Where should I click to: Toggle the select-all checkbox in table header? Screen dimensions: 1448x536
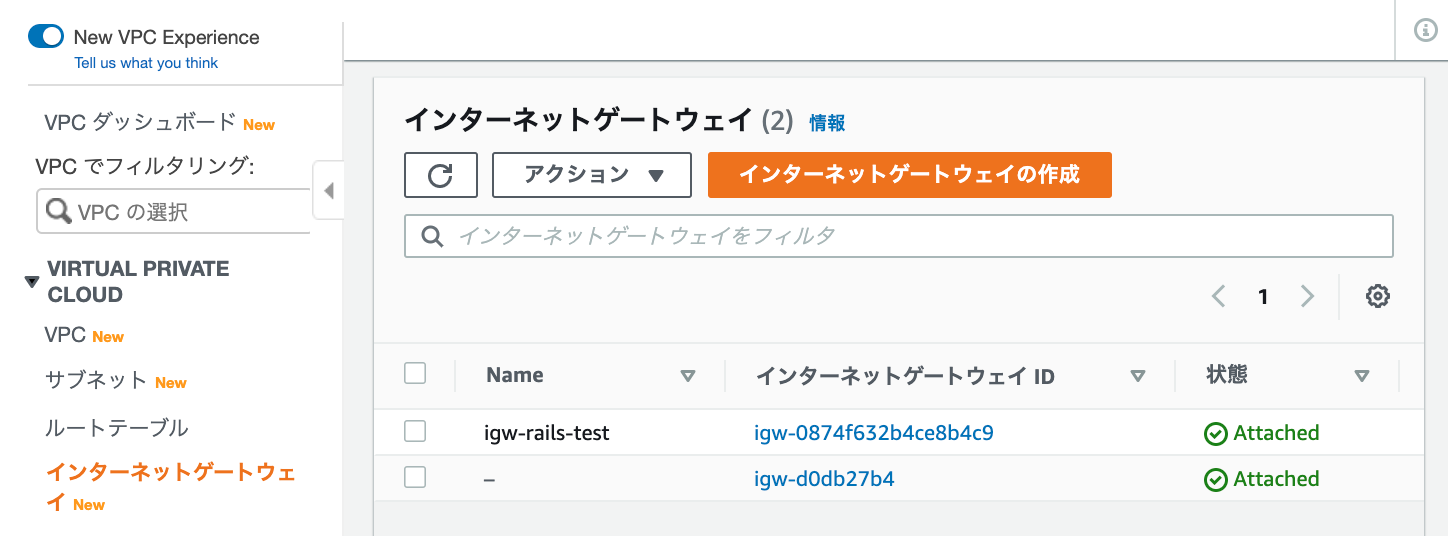click(415, 374)
